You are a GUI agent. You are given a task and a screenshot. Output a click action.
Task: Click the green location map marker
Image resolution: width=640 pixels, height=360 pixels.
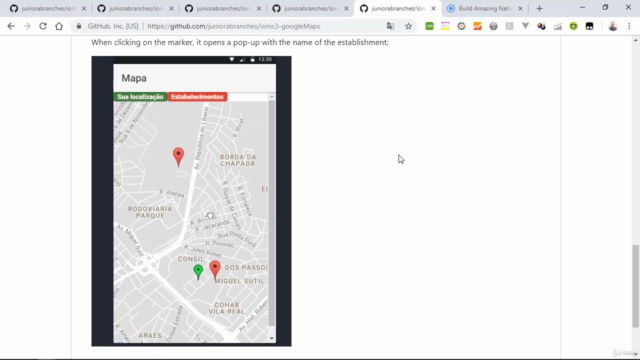point(198,272)
